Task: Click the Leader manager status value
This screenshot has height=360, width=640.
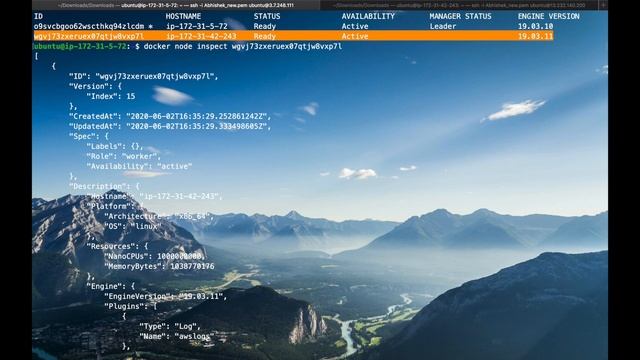Action: [x=443, y=26]
